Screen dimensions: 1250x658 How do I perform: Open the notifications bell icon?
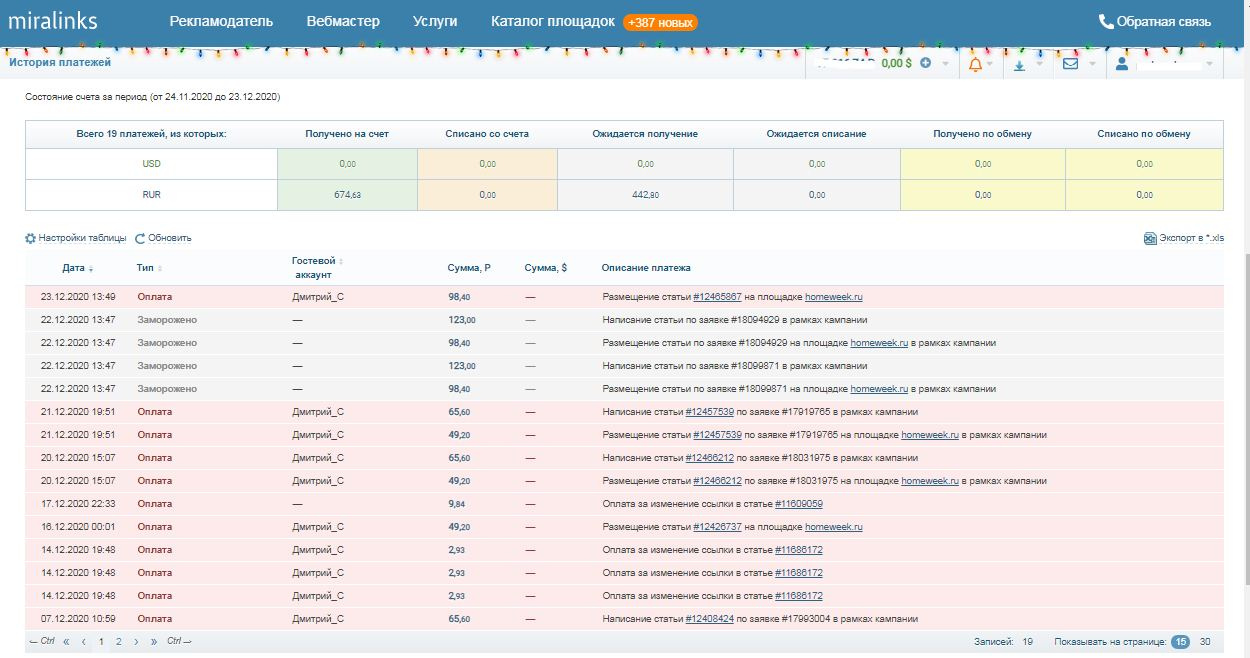[975, 64]
